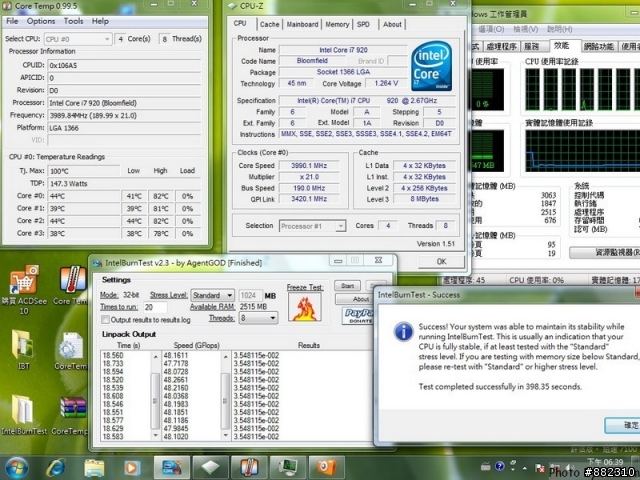Image resolution: width=640 pixels, height=480 pixels.
Task: Click the Times to run input field
Action: coord(154,307)
